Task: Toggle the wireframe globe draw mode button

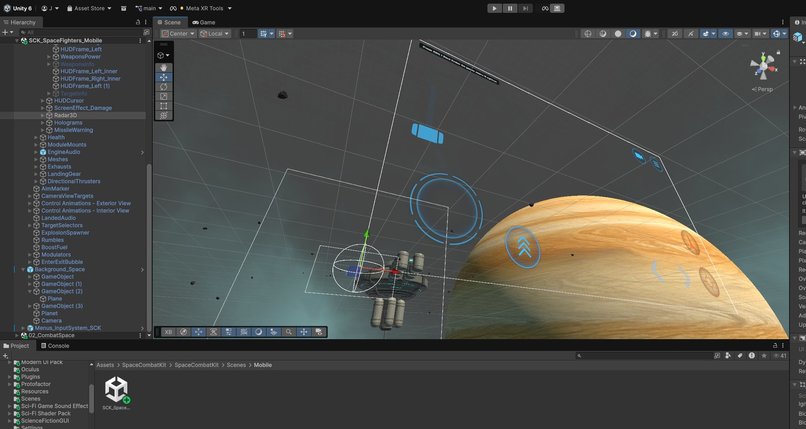Action: pos(588,33)
